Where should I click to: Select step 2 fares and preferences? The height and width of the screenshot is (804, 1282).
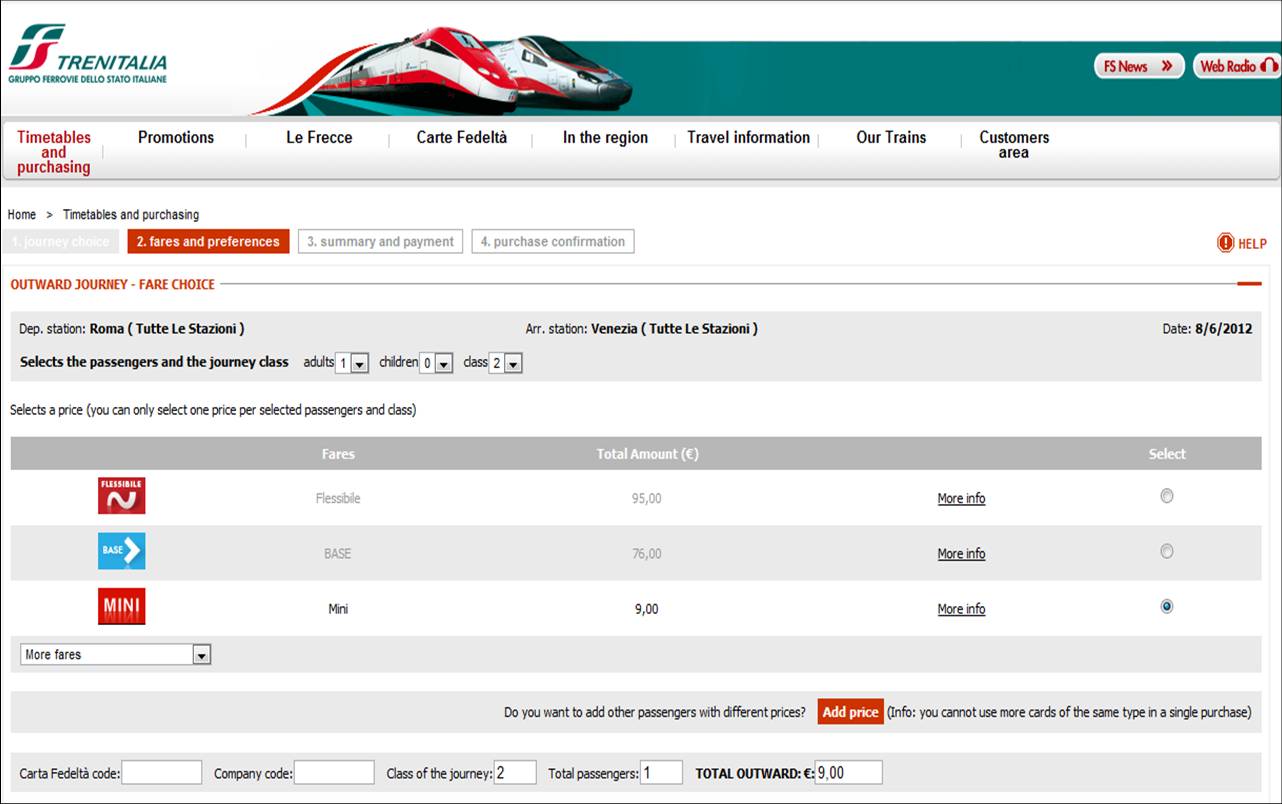click(208, 242)
